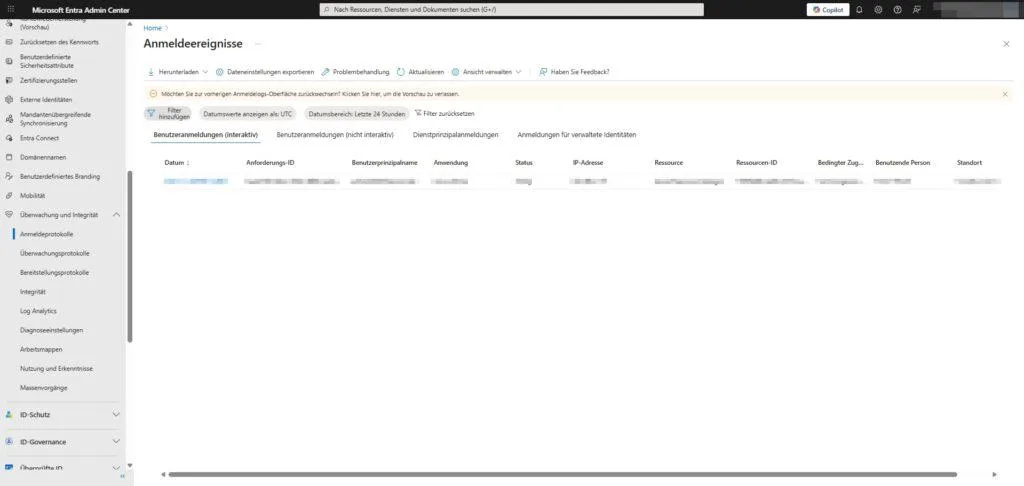
Task: Open the Ansicht verwalten dropdown
Action: click(487, 72)
